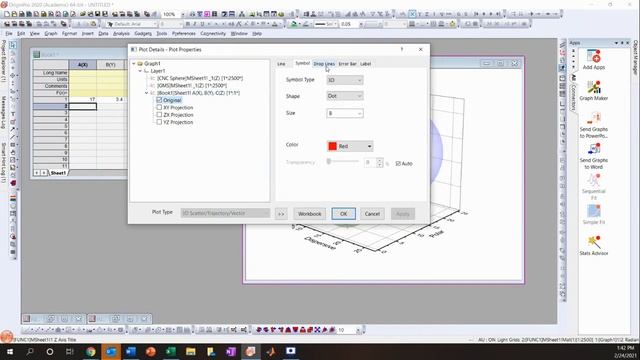Open the Shape dropdown
The height and width of the screenshot is (360, 640).
(345, 96)
